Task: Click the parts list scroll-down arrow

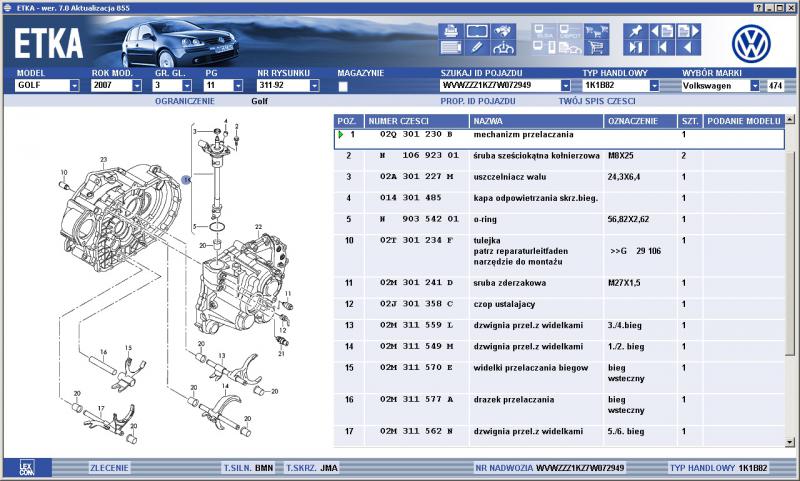Action: click(x=790, y=442)
